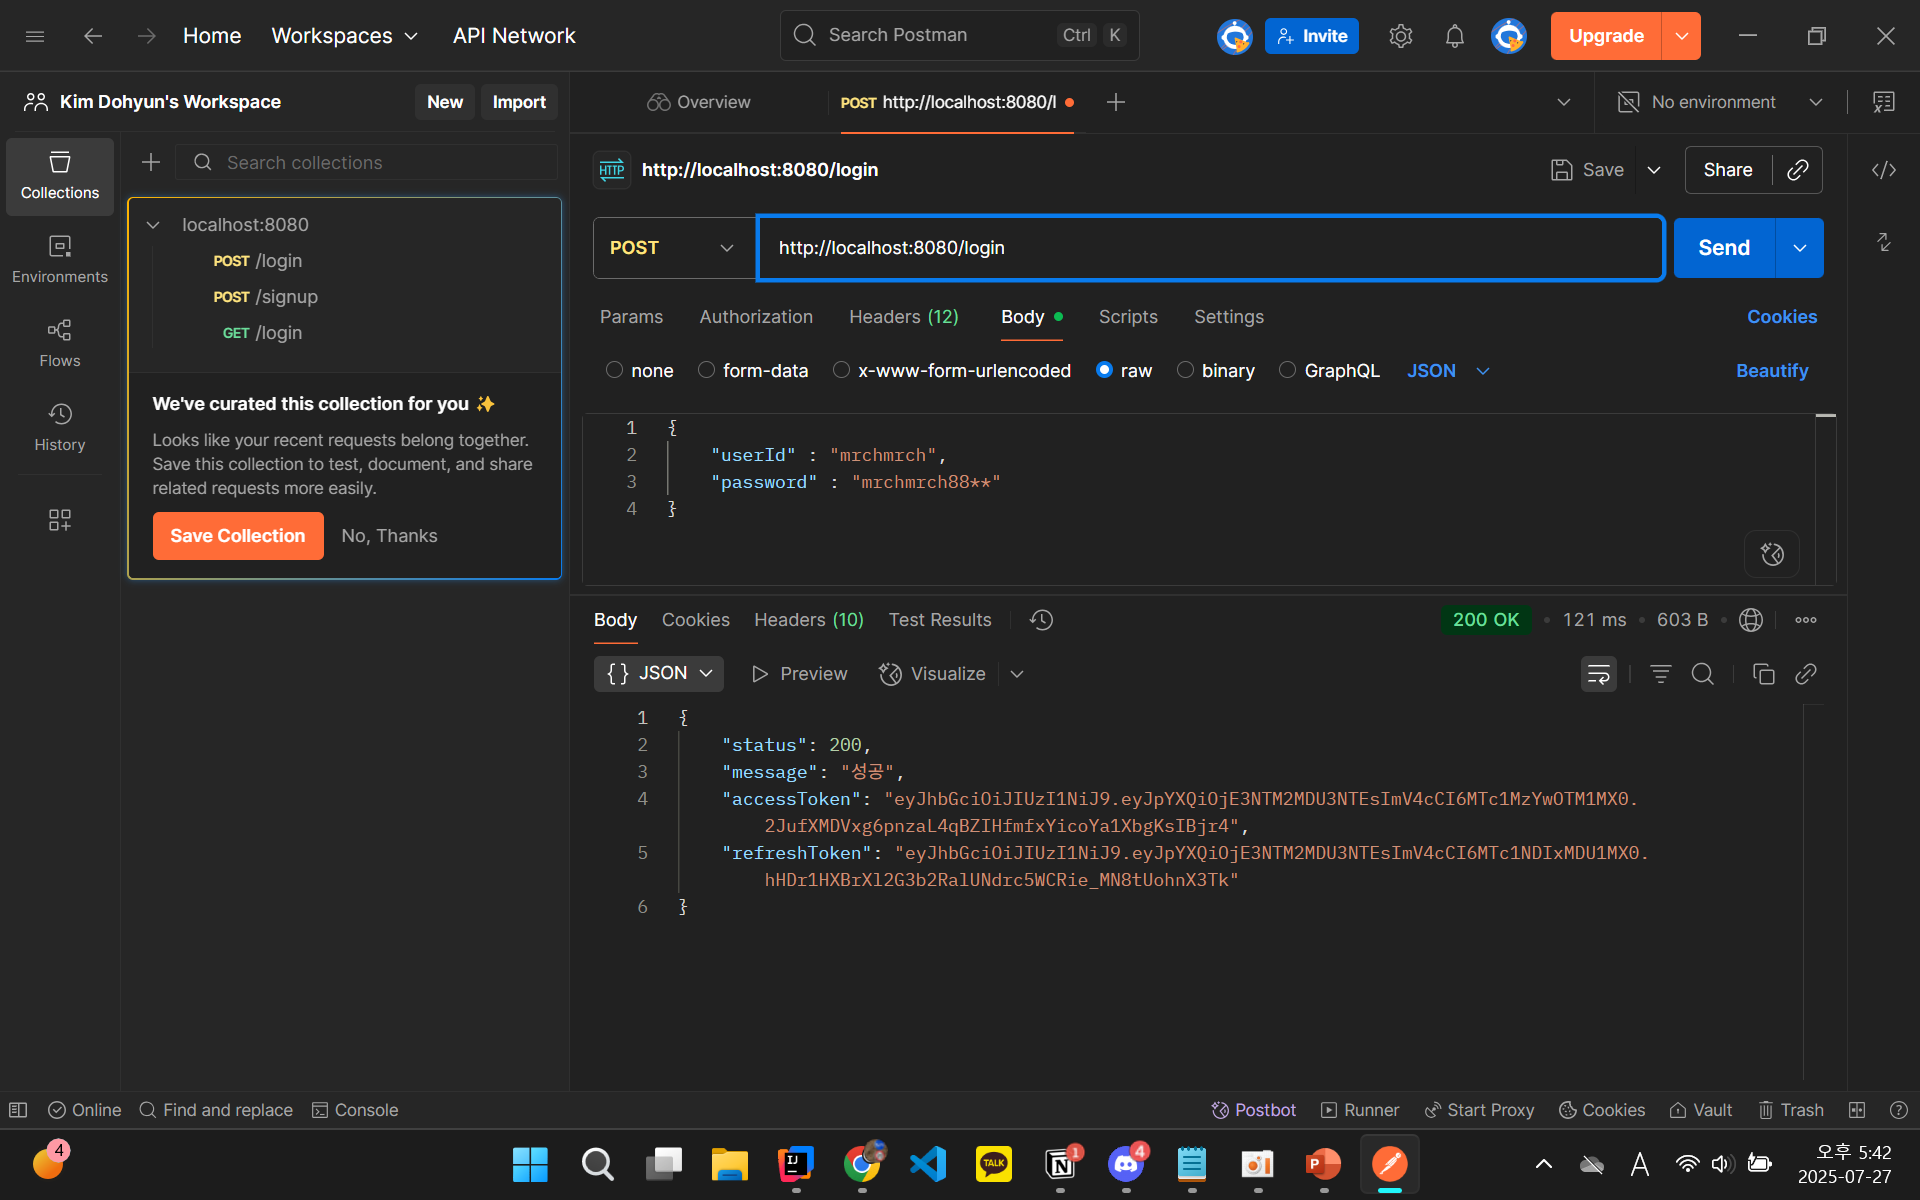The width and height of the screenshot is (1920, 1200).
Task: Open the Flows sidebar icon
Action: (59, 342)
